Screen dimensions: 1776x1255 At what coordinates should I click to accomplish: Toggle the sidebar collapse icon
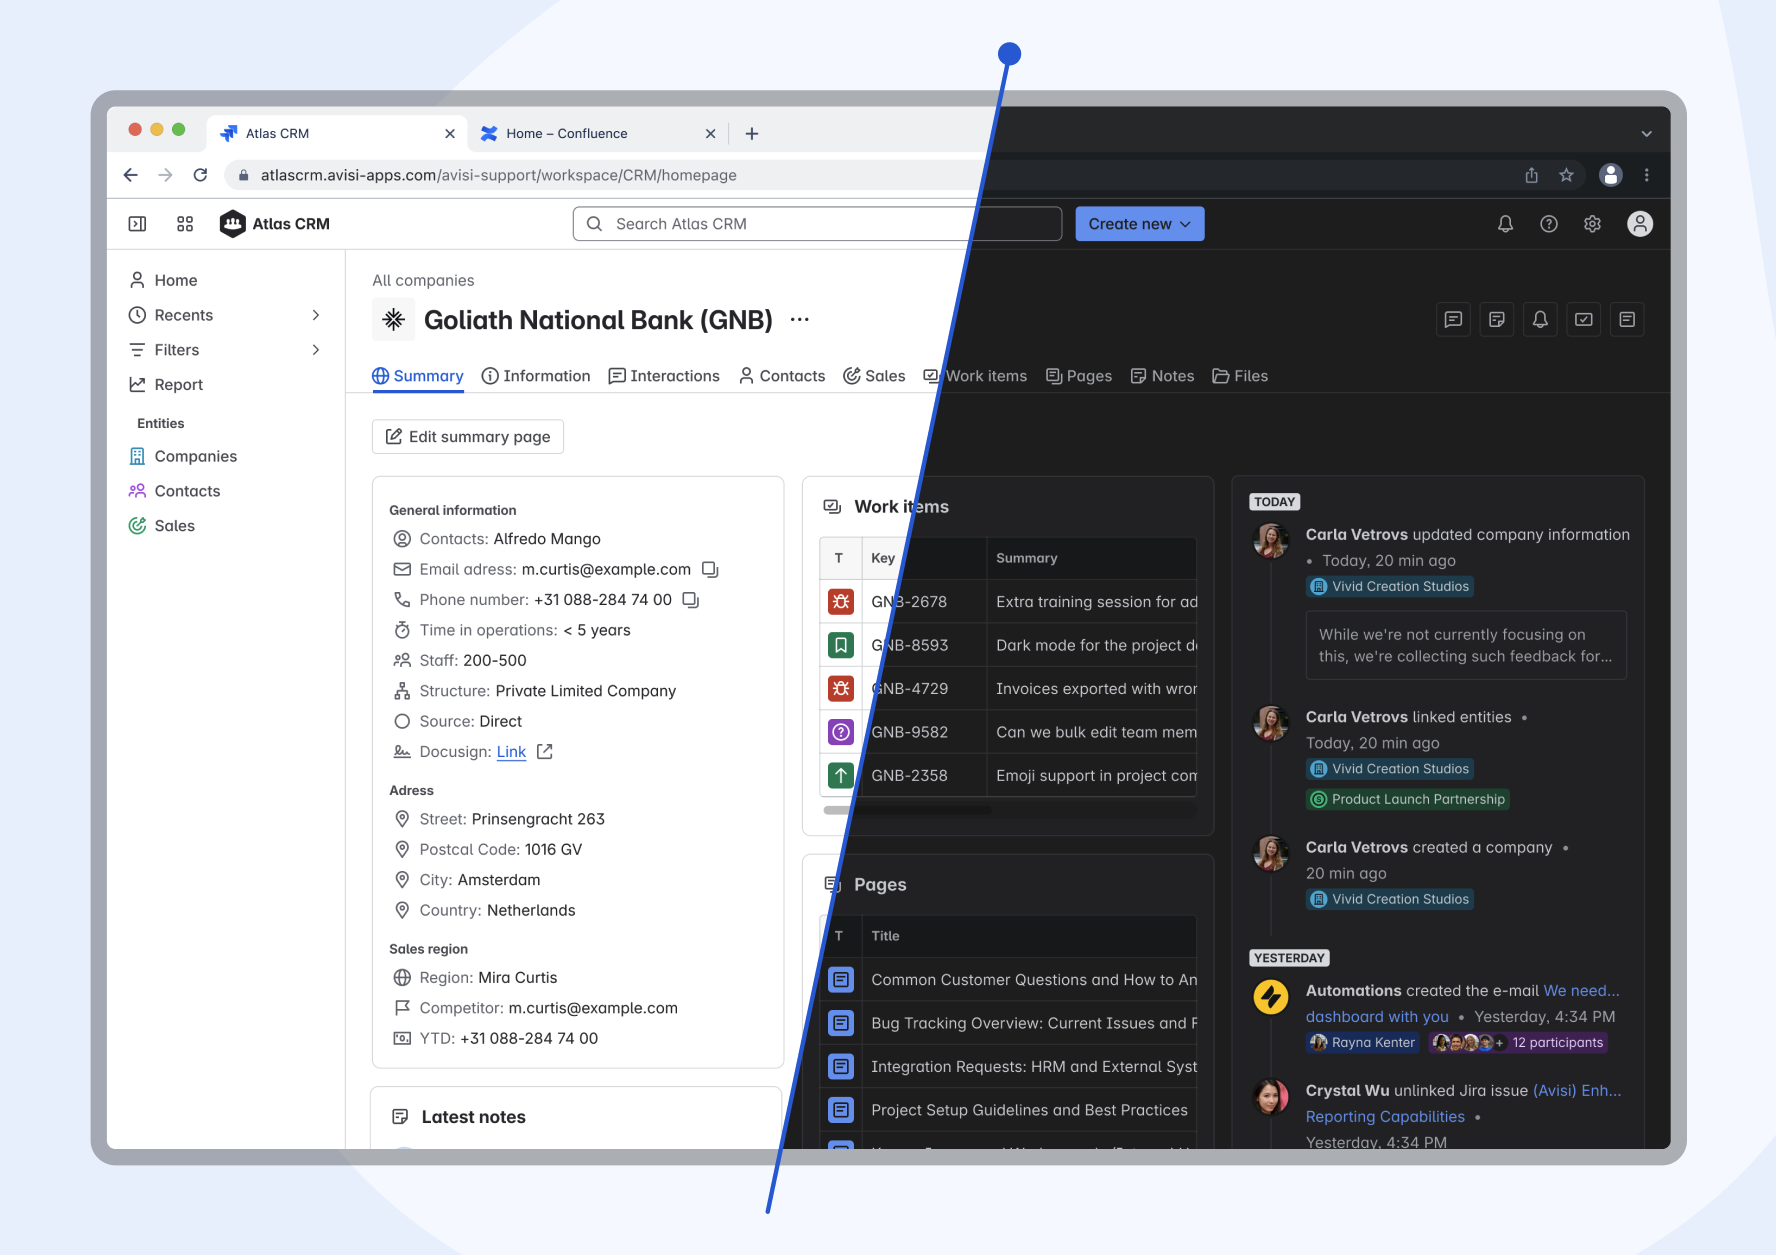tap(138, 224)
